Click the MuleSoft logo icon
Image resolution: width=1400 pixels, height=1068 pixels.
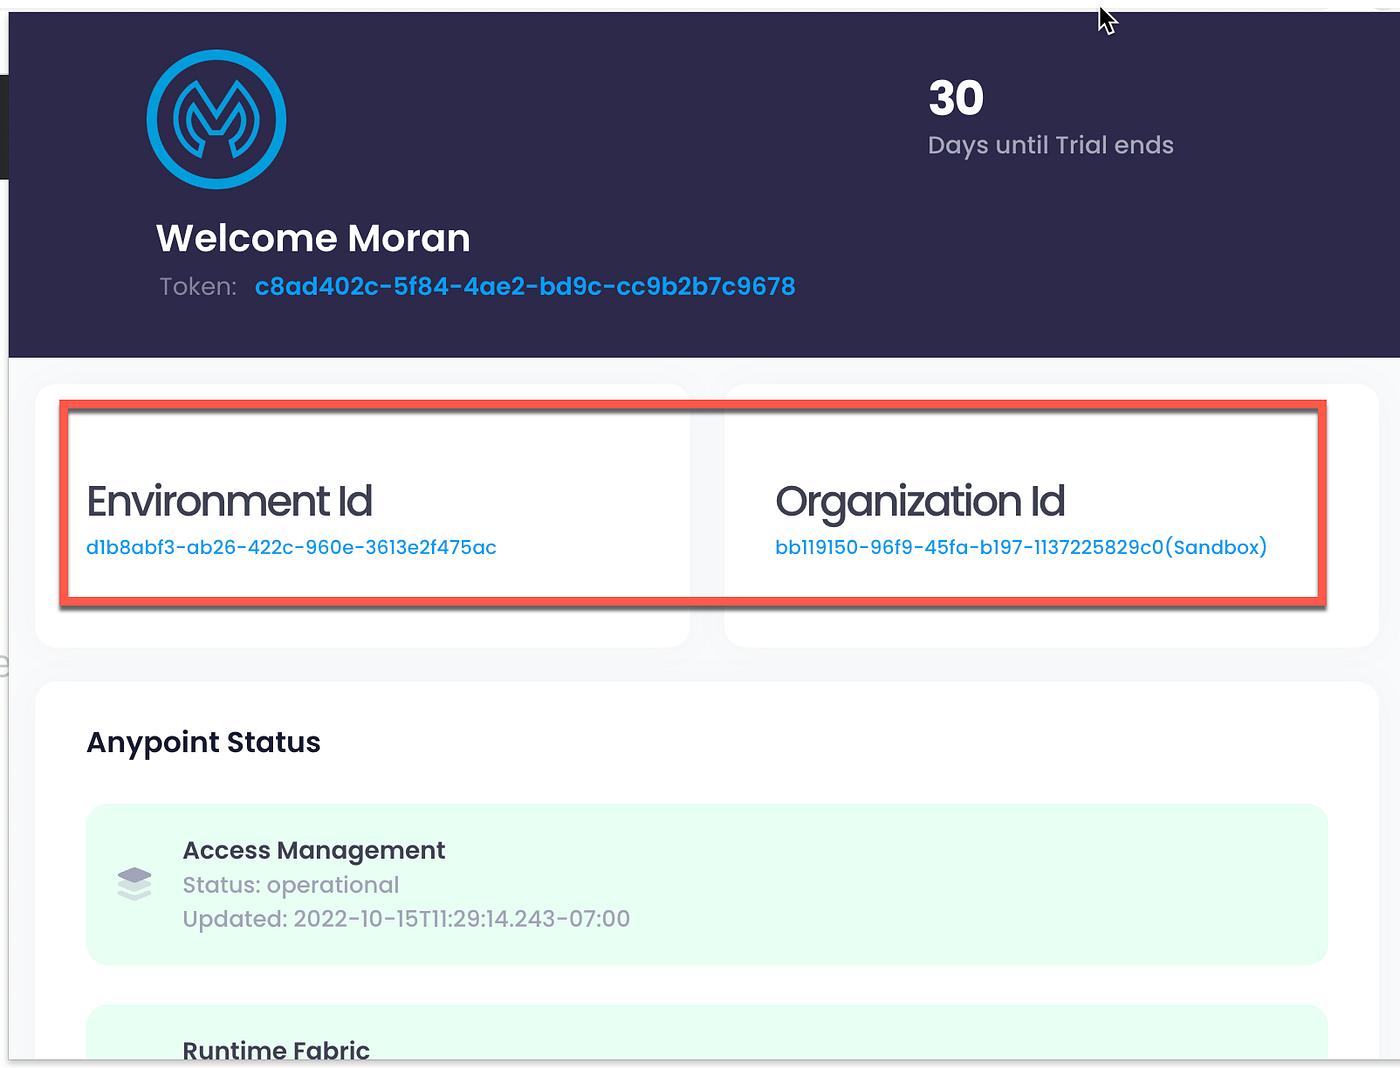tap(216, 119)
